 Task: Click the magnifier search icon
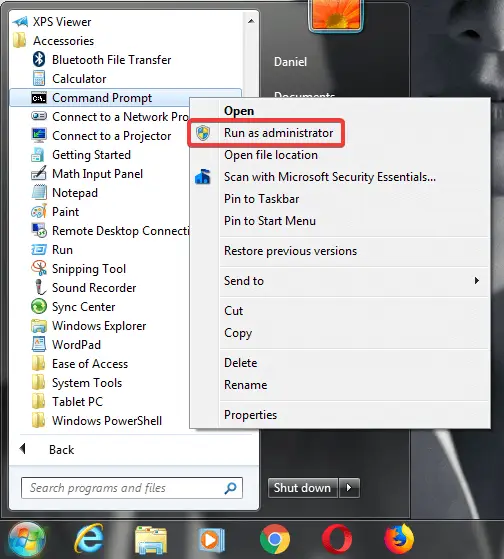(x=230, y=488)
